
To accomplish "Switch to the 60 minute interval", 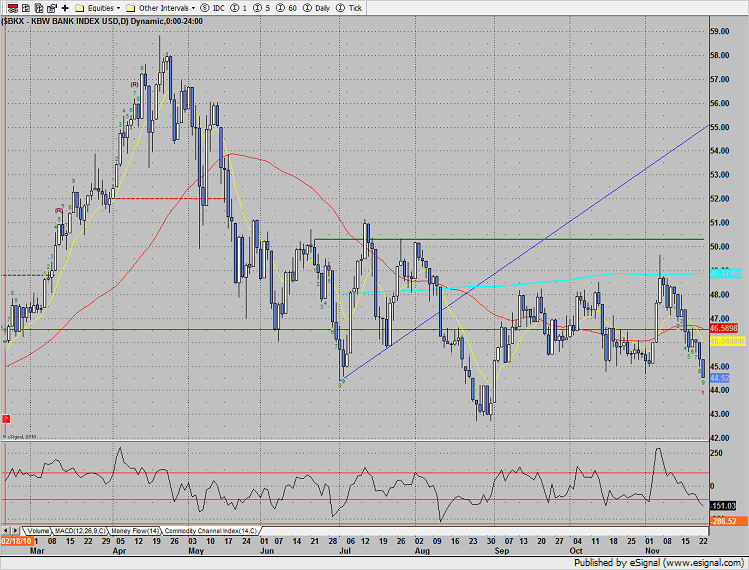I will tap(292, 8).
